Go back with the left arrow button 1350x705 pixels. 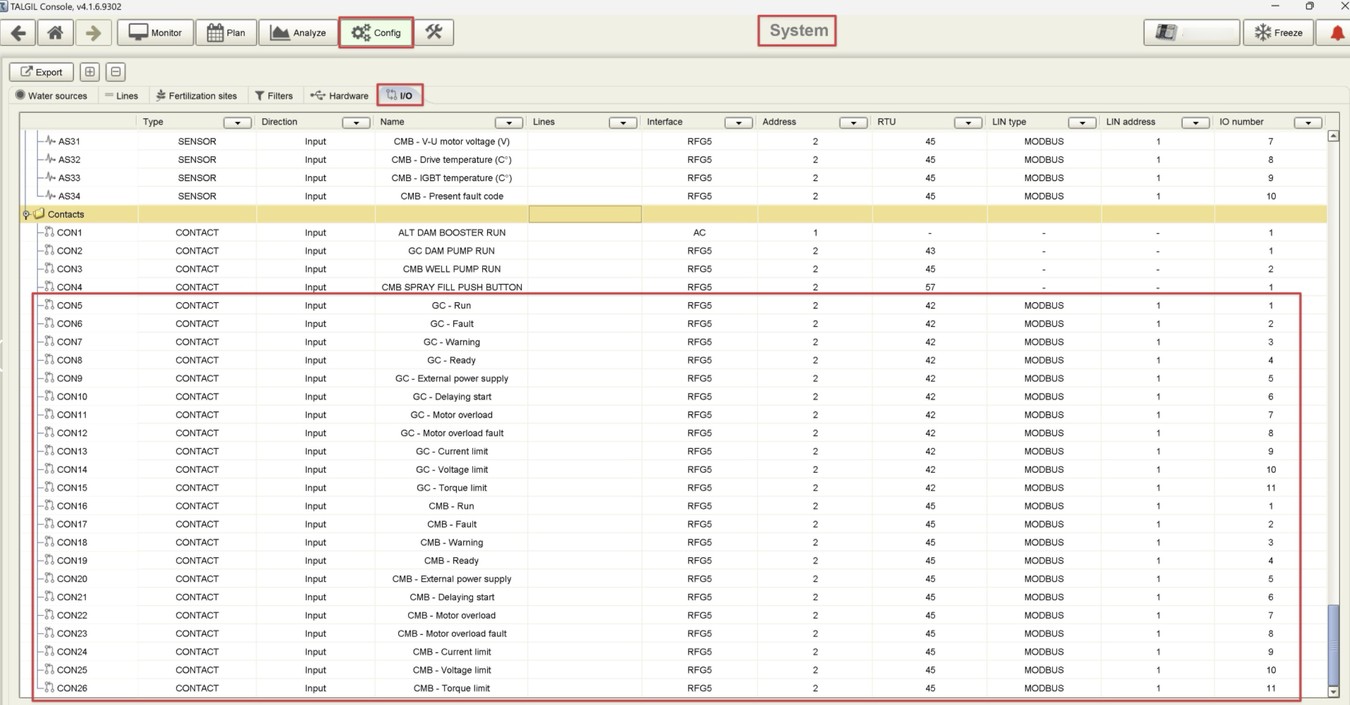(18, 32)
